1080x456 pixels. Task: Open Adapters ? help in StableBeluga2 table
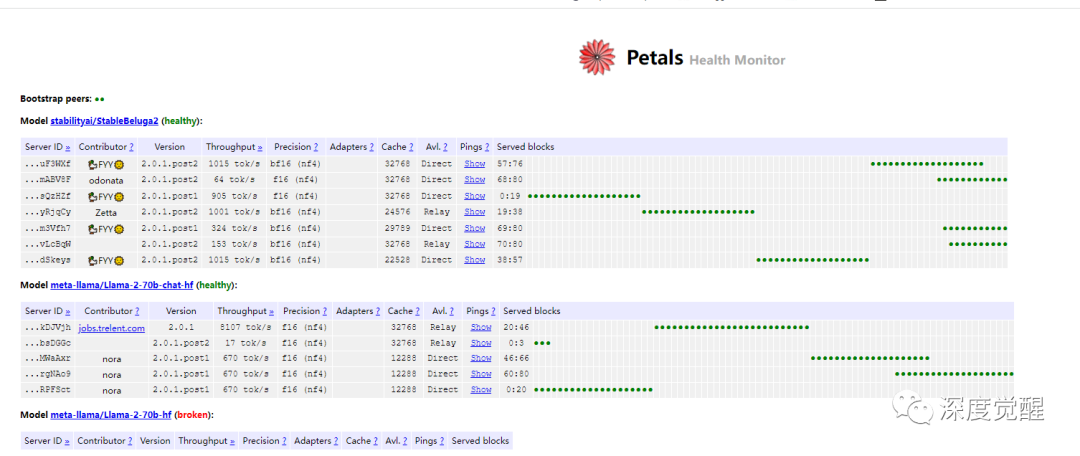[371, 147]
